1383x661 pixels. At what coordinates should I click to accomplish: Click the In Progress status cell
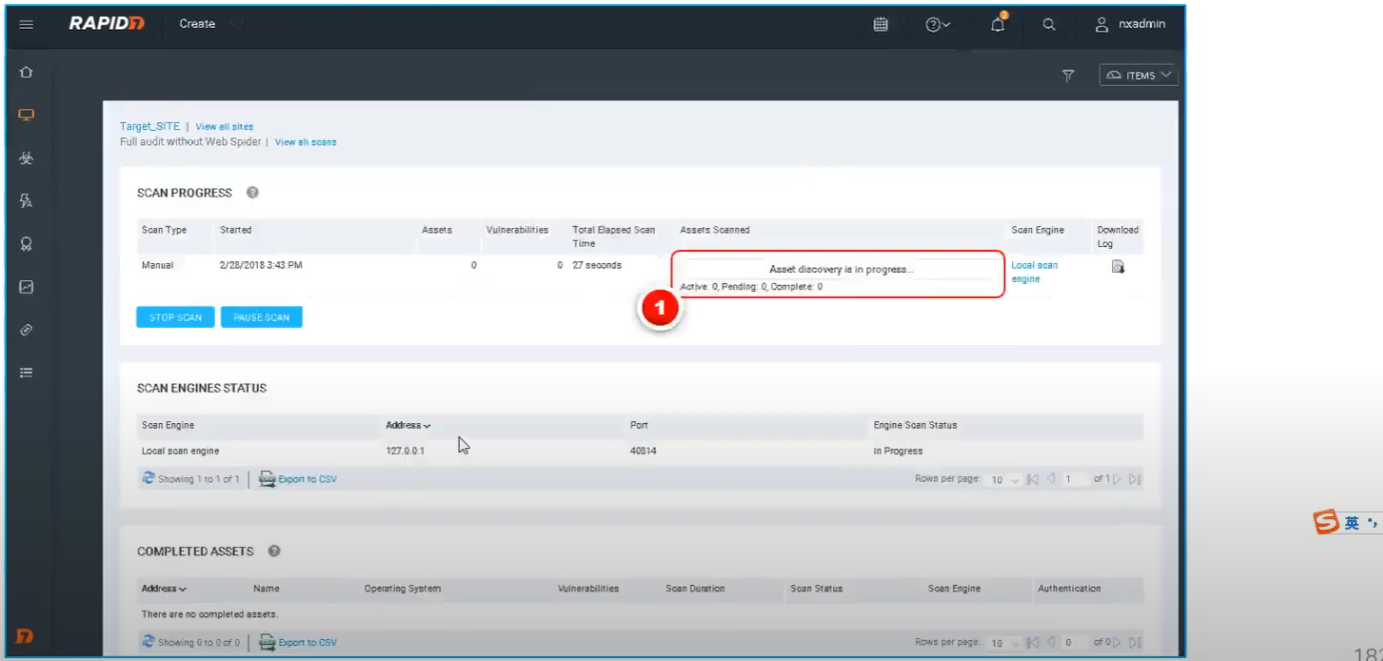pyautogui.click(x=898, y=451)
